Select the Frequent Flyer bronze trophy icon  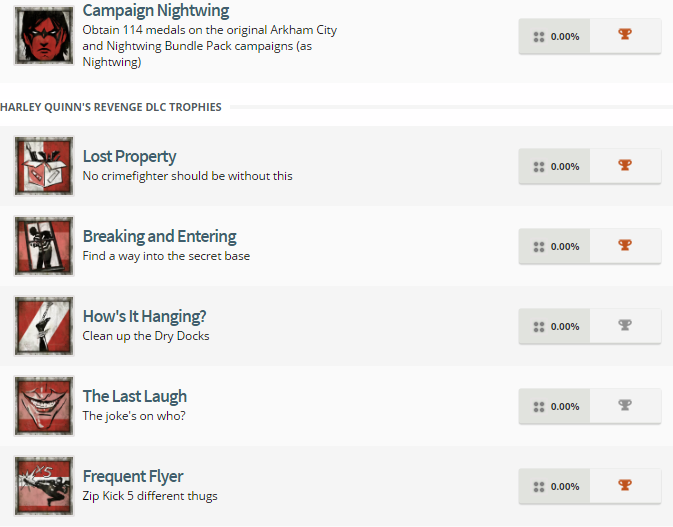click(625, 486)
